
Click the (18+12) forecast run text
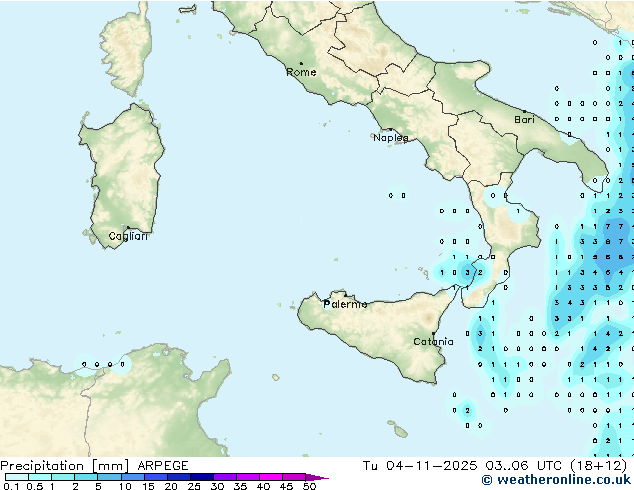599,466
